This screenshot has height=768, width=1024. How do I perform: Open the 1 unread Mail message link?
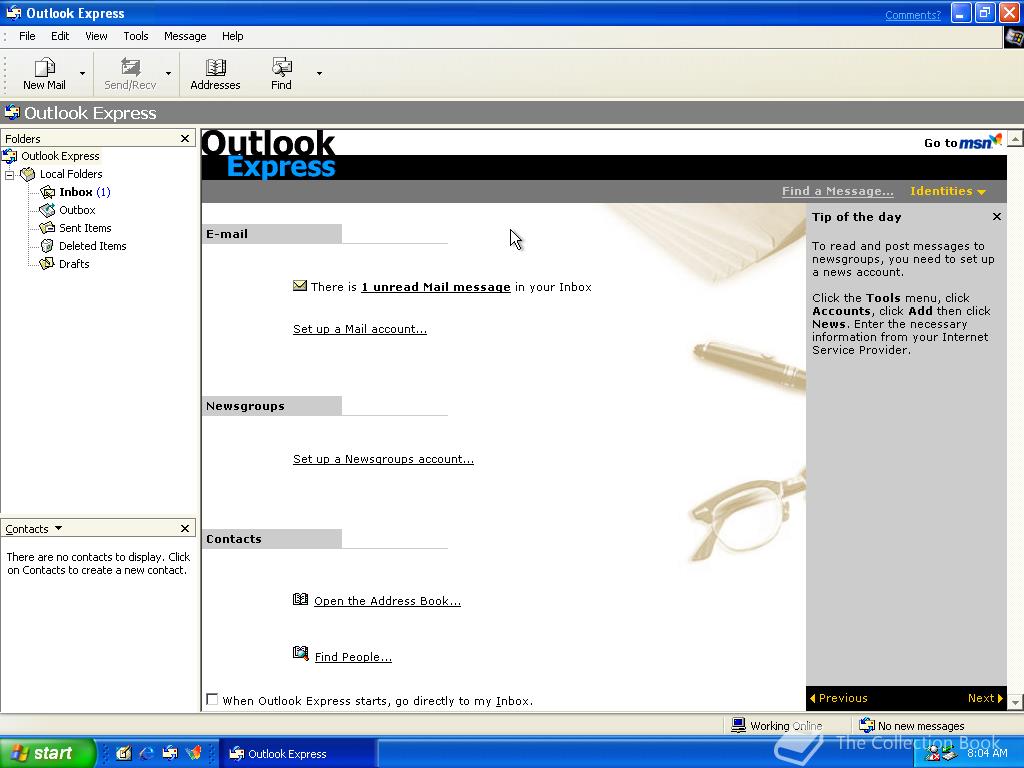click(x=436, y=287)
